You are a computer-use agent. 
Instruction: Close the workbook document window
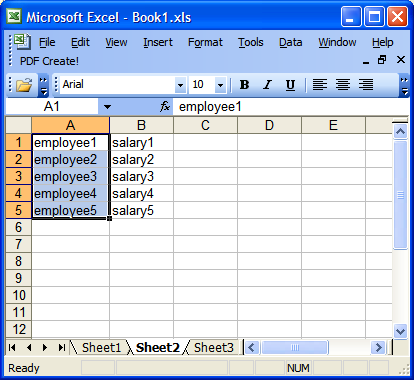[x=401, y=60]
